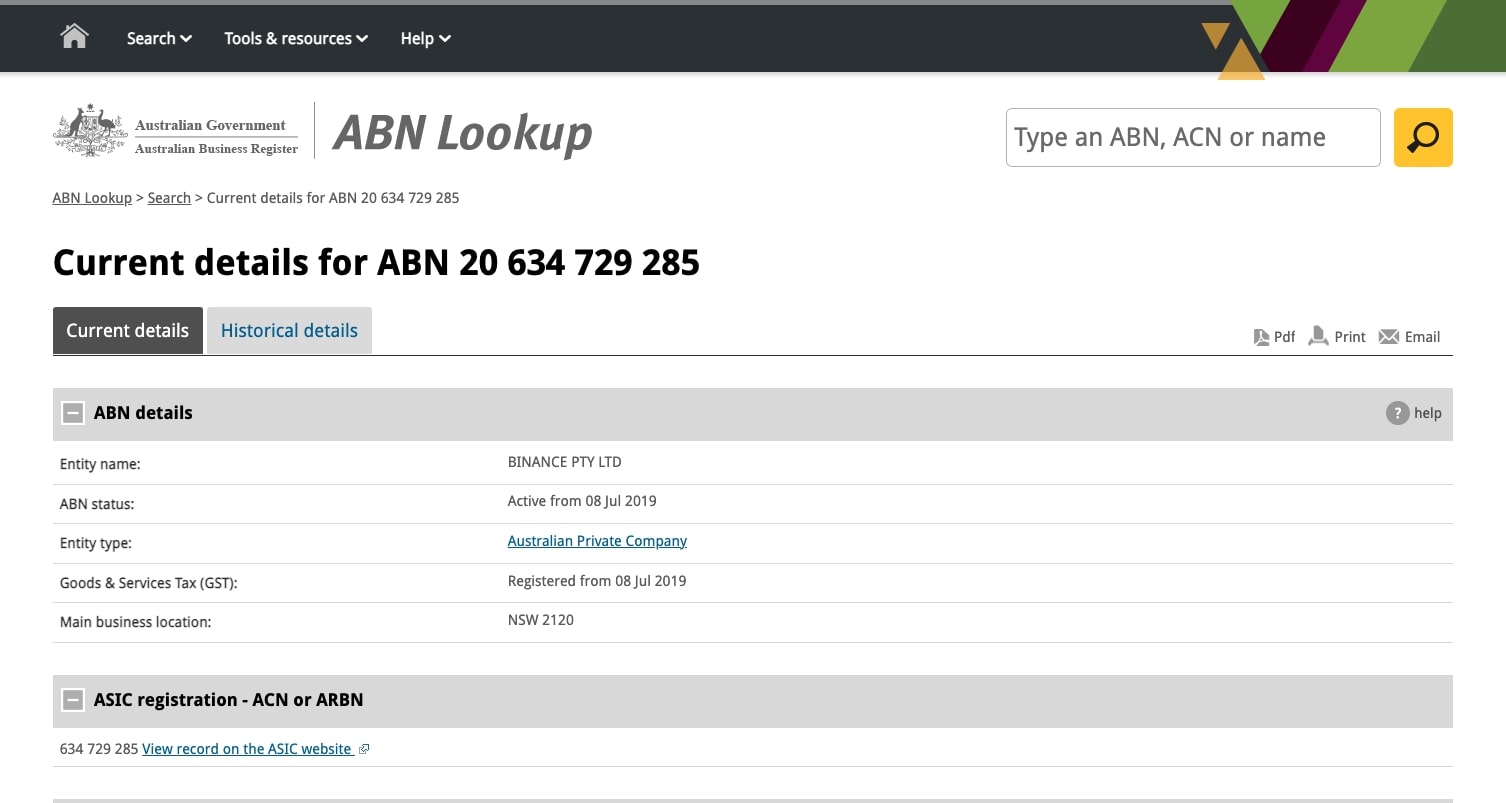Image resolution: width=1506 pixels, height=803 pixels.
Task: Select the Current details tab
Action: 128,331
